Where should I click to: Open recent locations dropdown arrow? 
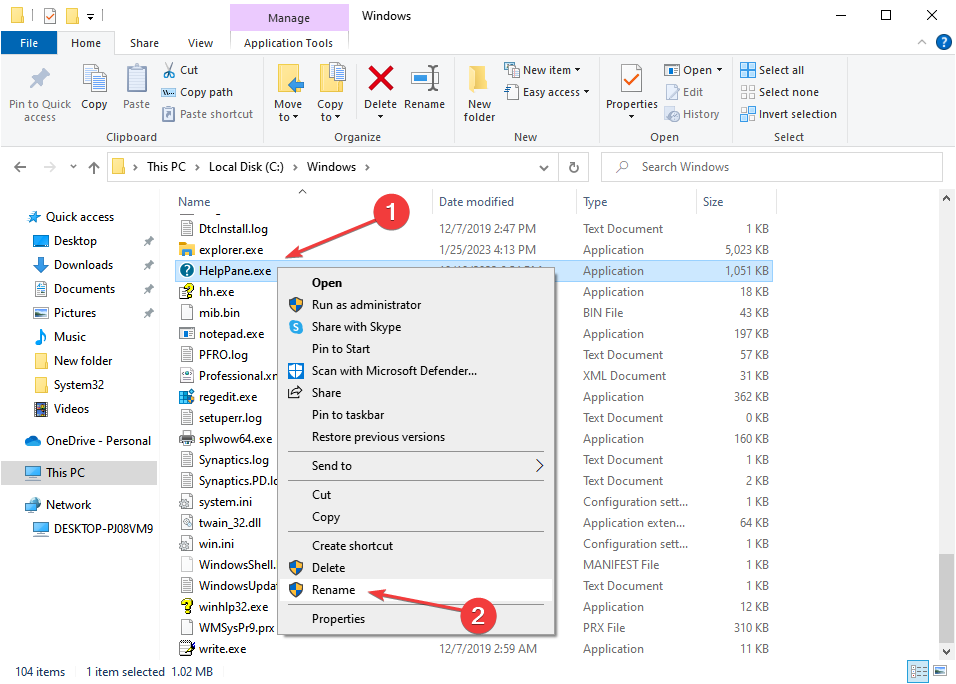(73, 167)
